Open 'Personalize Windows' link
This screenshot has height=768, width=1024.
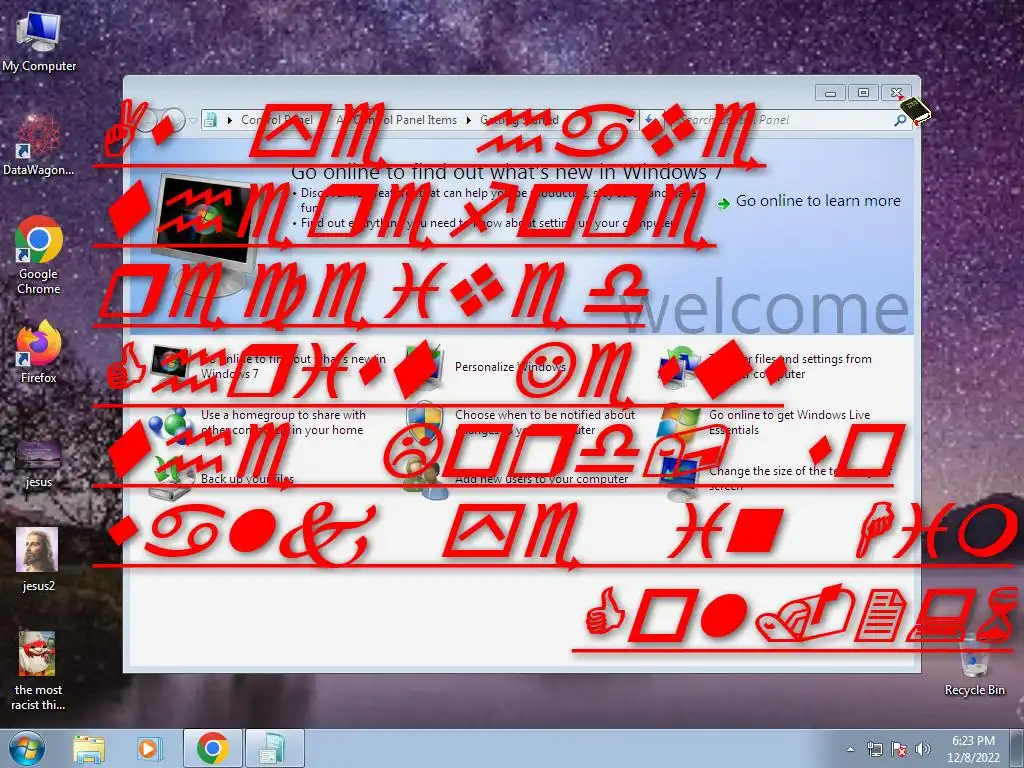pyautogui.click(x=510, y=367)
